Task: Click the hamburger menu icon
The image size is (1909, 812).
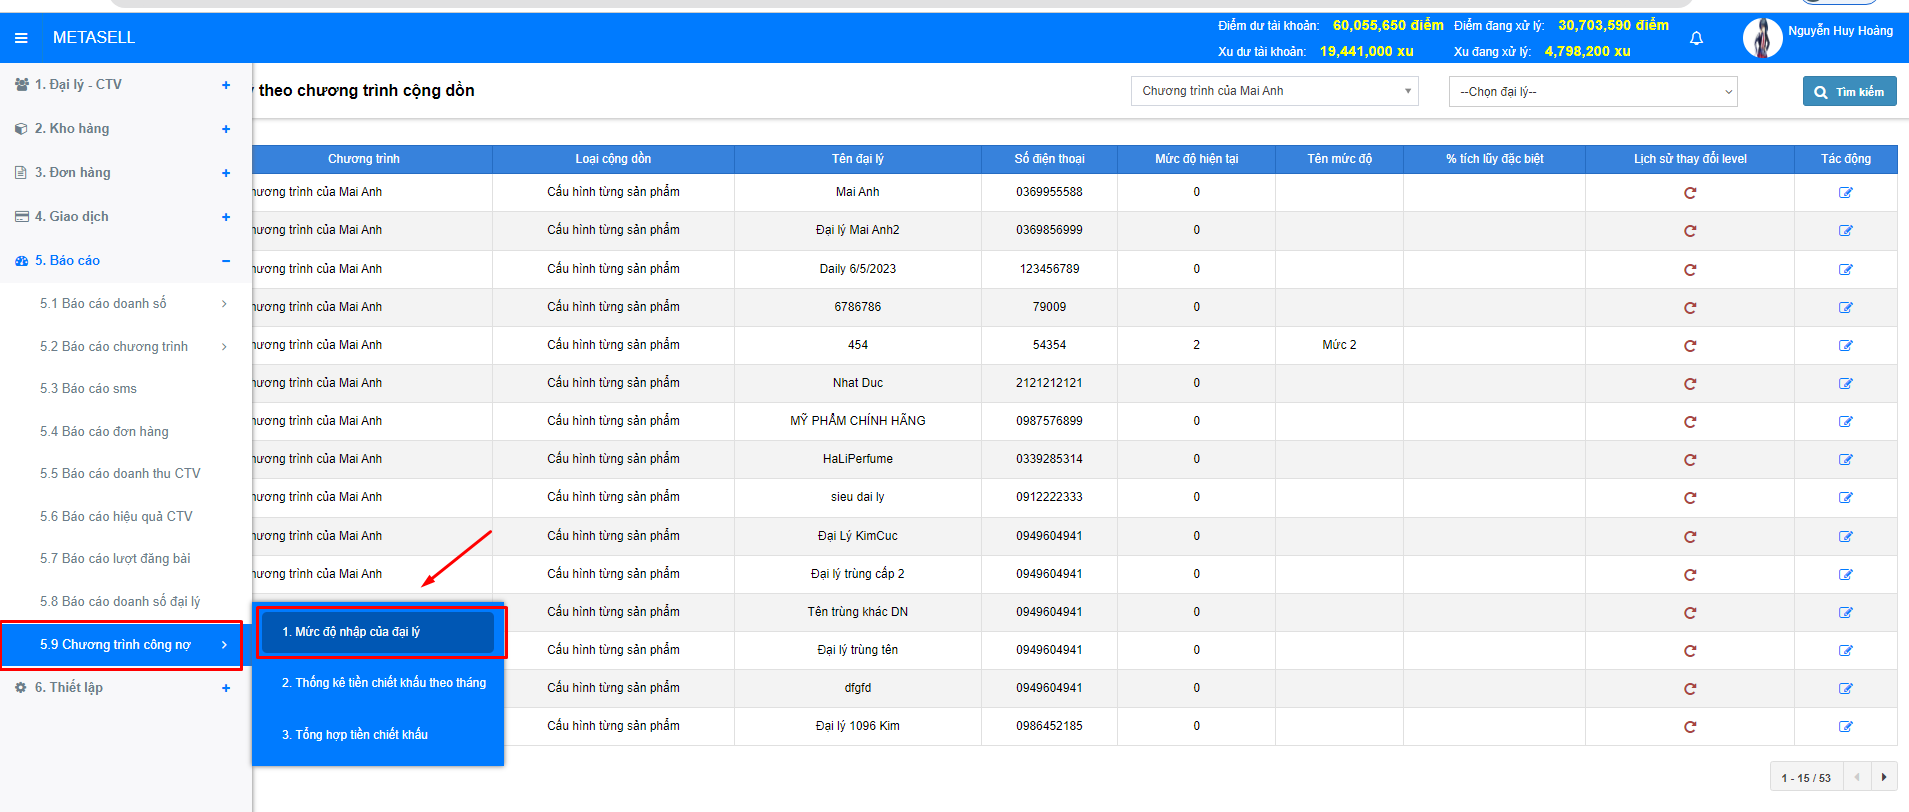Action: (21, 38)
